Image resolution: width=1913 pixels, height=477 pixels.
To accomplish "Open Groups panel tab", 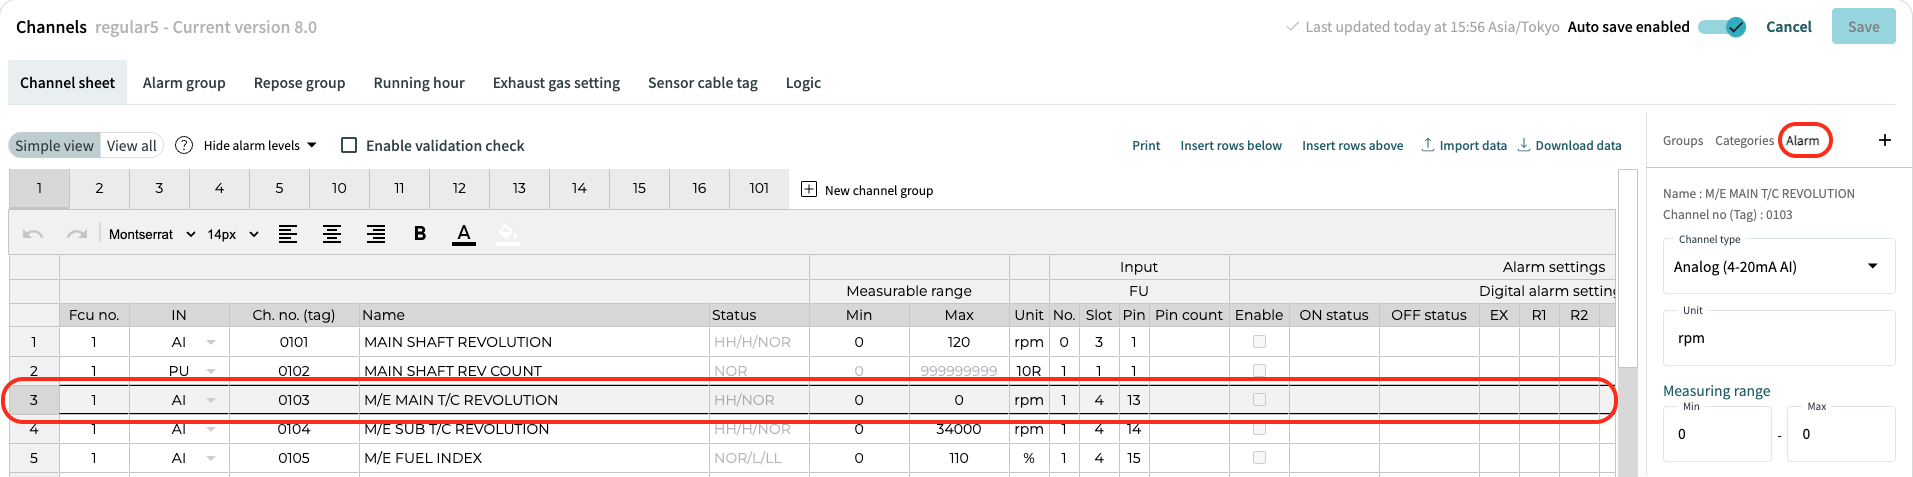I will (1683, 140).
